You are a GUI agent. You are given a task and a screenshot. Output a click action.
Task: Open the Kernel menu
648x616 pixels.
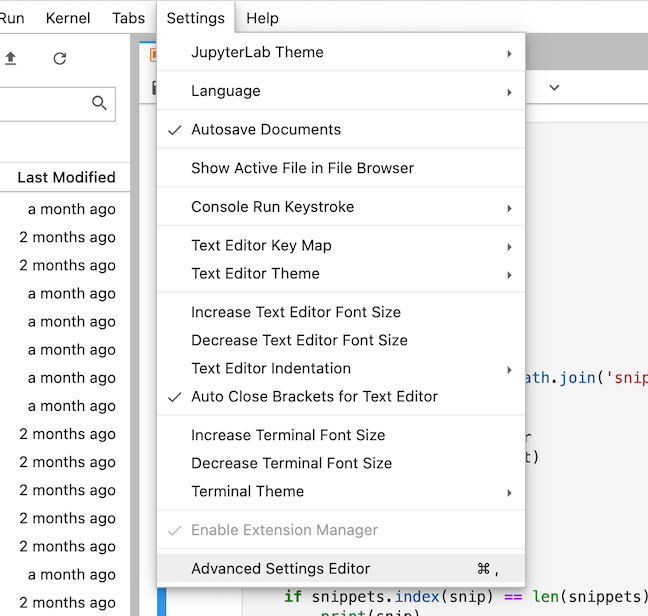tap(68, 18)
